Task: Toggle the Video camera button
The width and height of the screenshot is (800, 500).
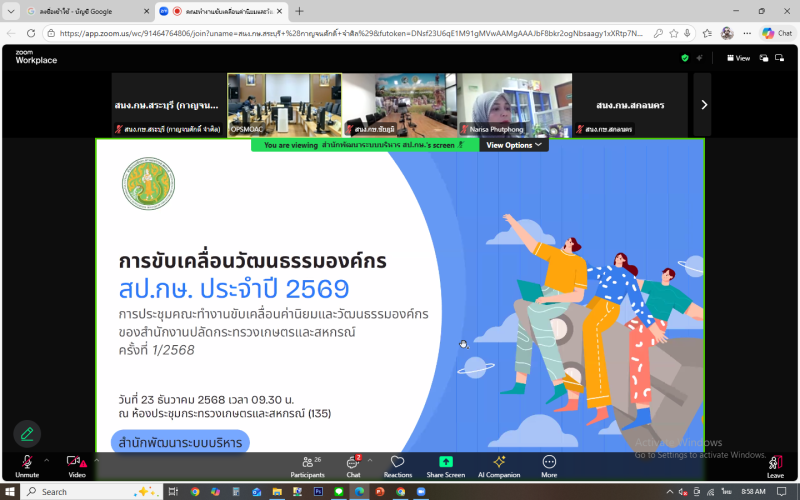Action: pyautogui.click(x=76, y=464)
